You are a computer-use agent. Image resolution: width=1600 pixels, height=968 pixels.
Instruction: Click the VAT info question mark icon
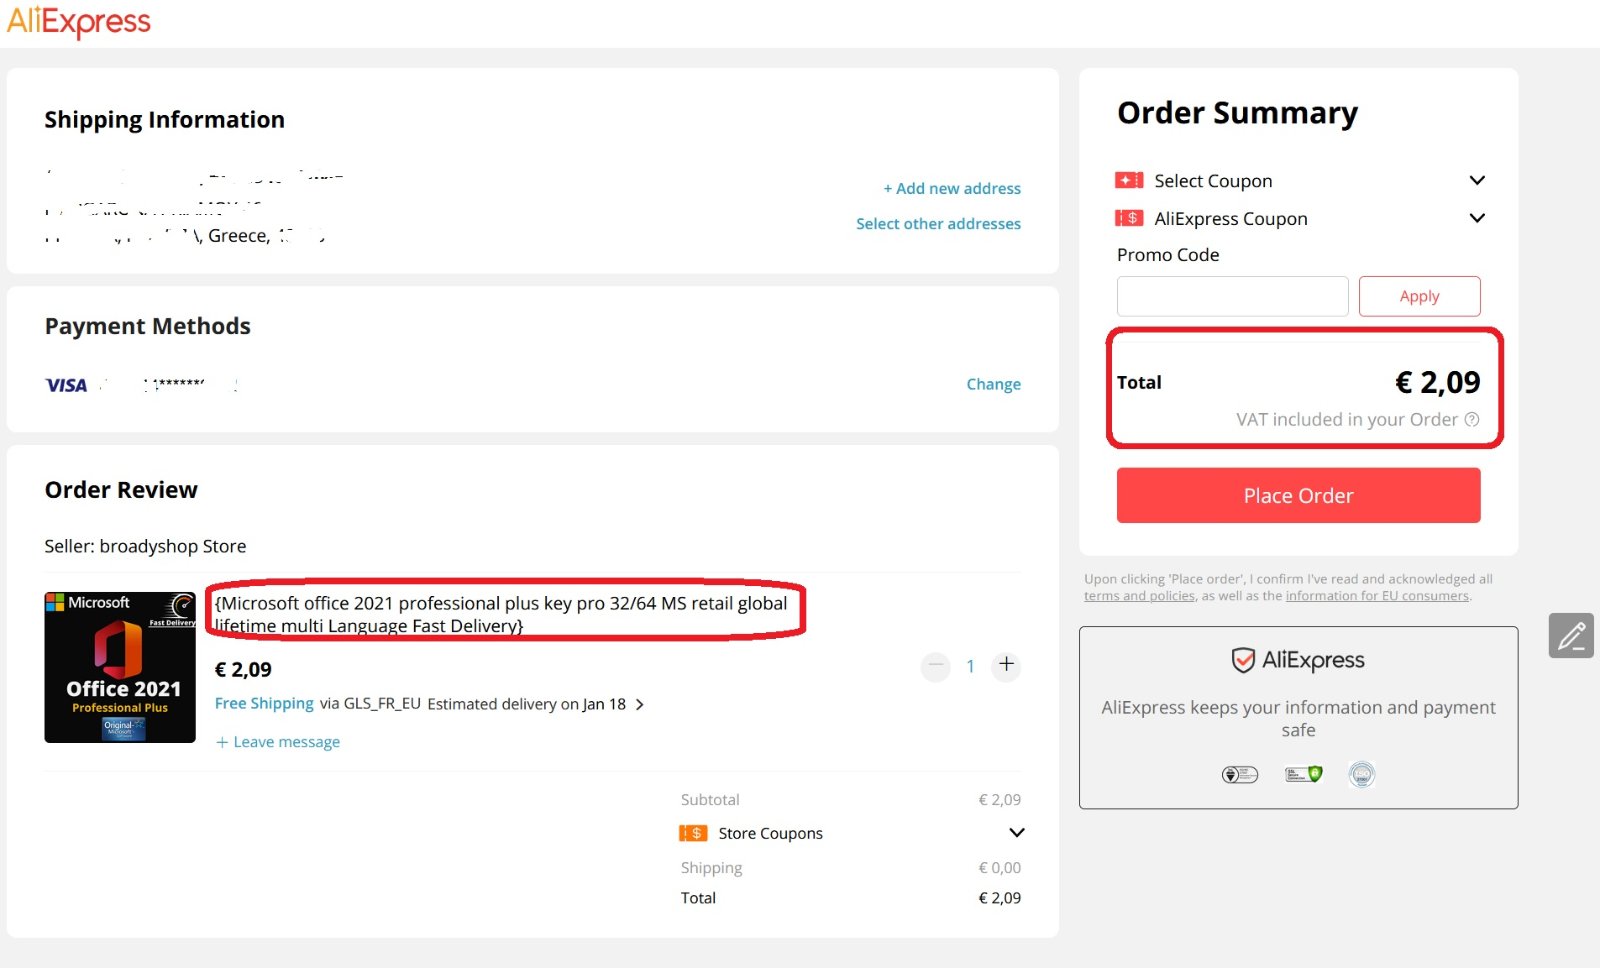(1472, 419)
